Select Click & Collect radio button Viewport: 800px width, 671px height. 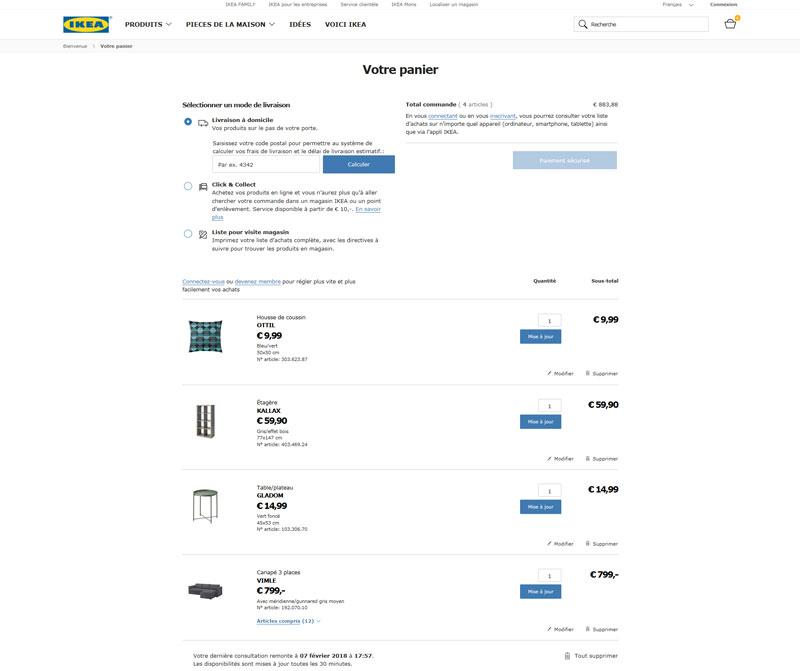tap(188, 186)
